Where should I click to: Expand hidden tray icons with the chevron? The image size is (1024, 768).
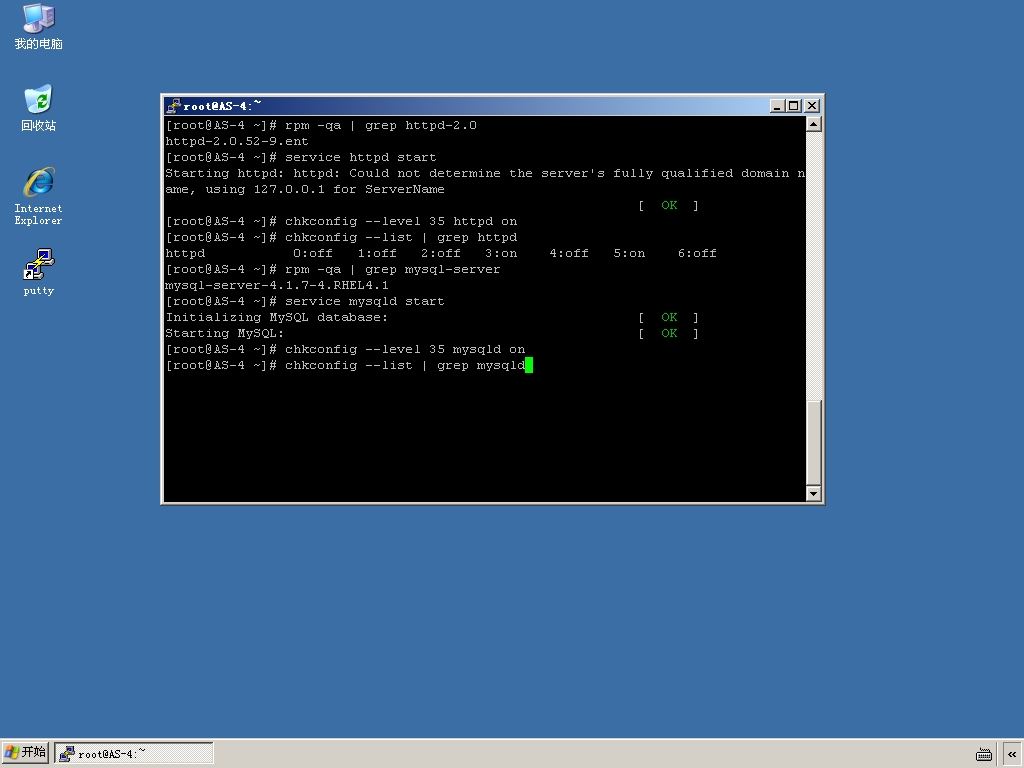[1012, 754]
